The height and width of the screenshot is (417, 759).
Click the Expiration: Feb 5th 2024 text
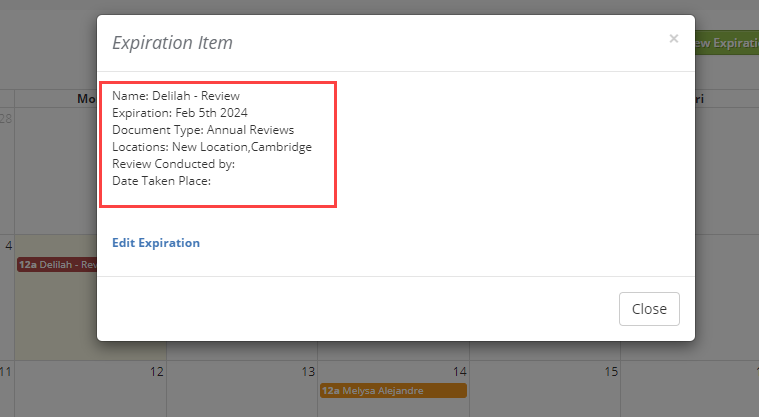click(x=180, y=113)
